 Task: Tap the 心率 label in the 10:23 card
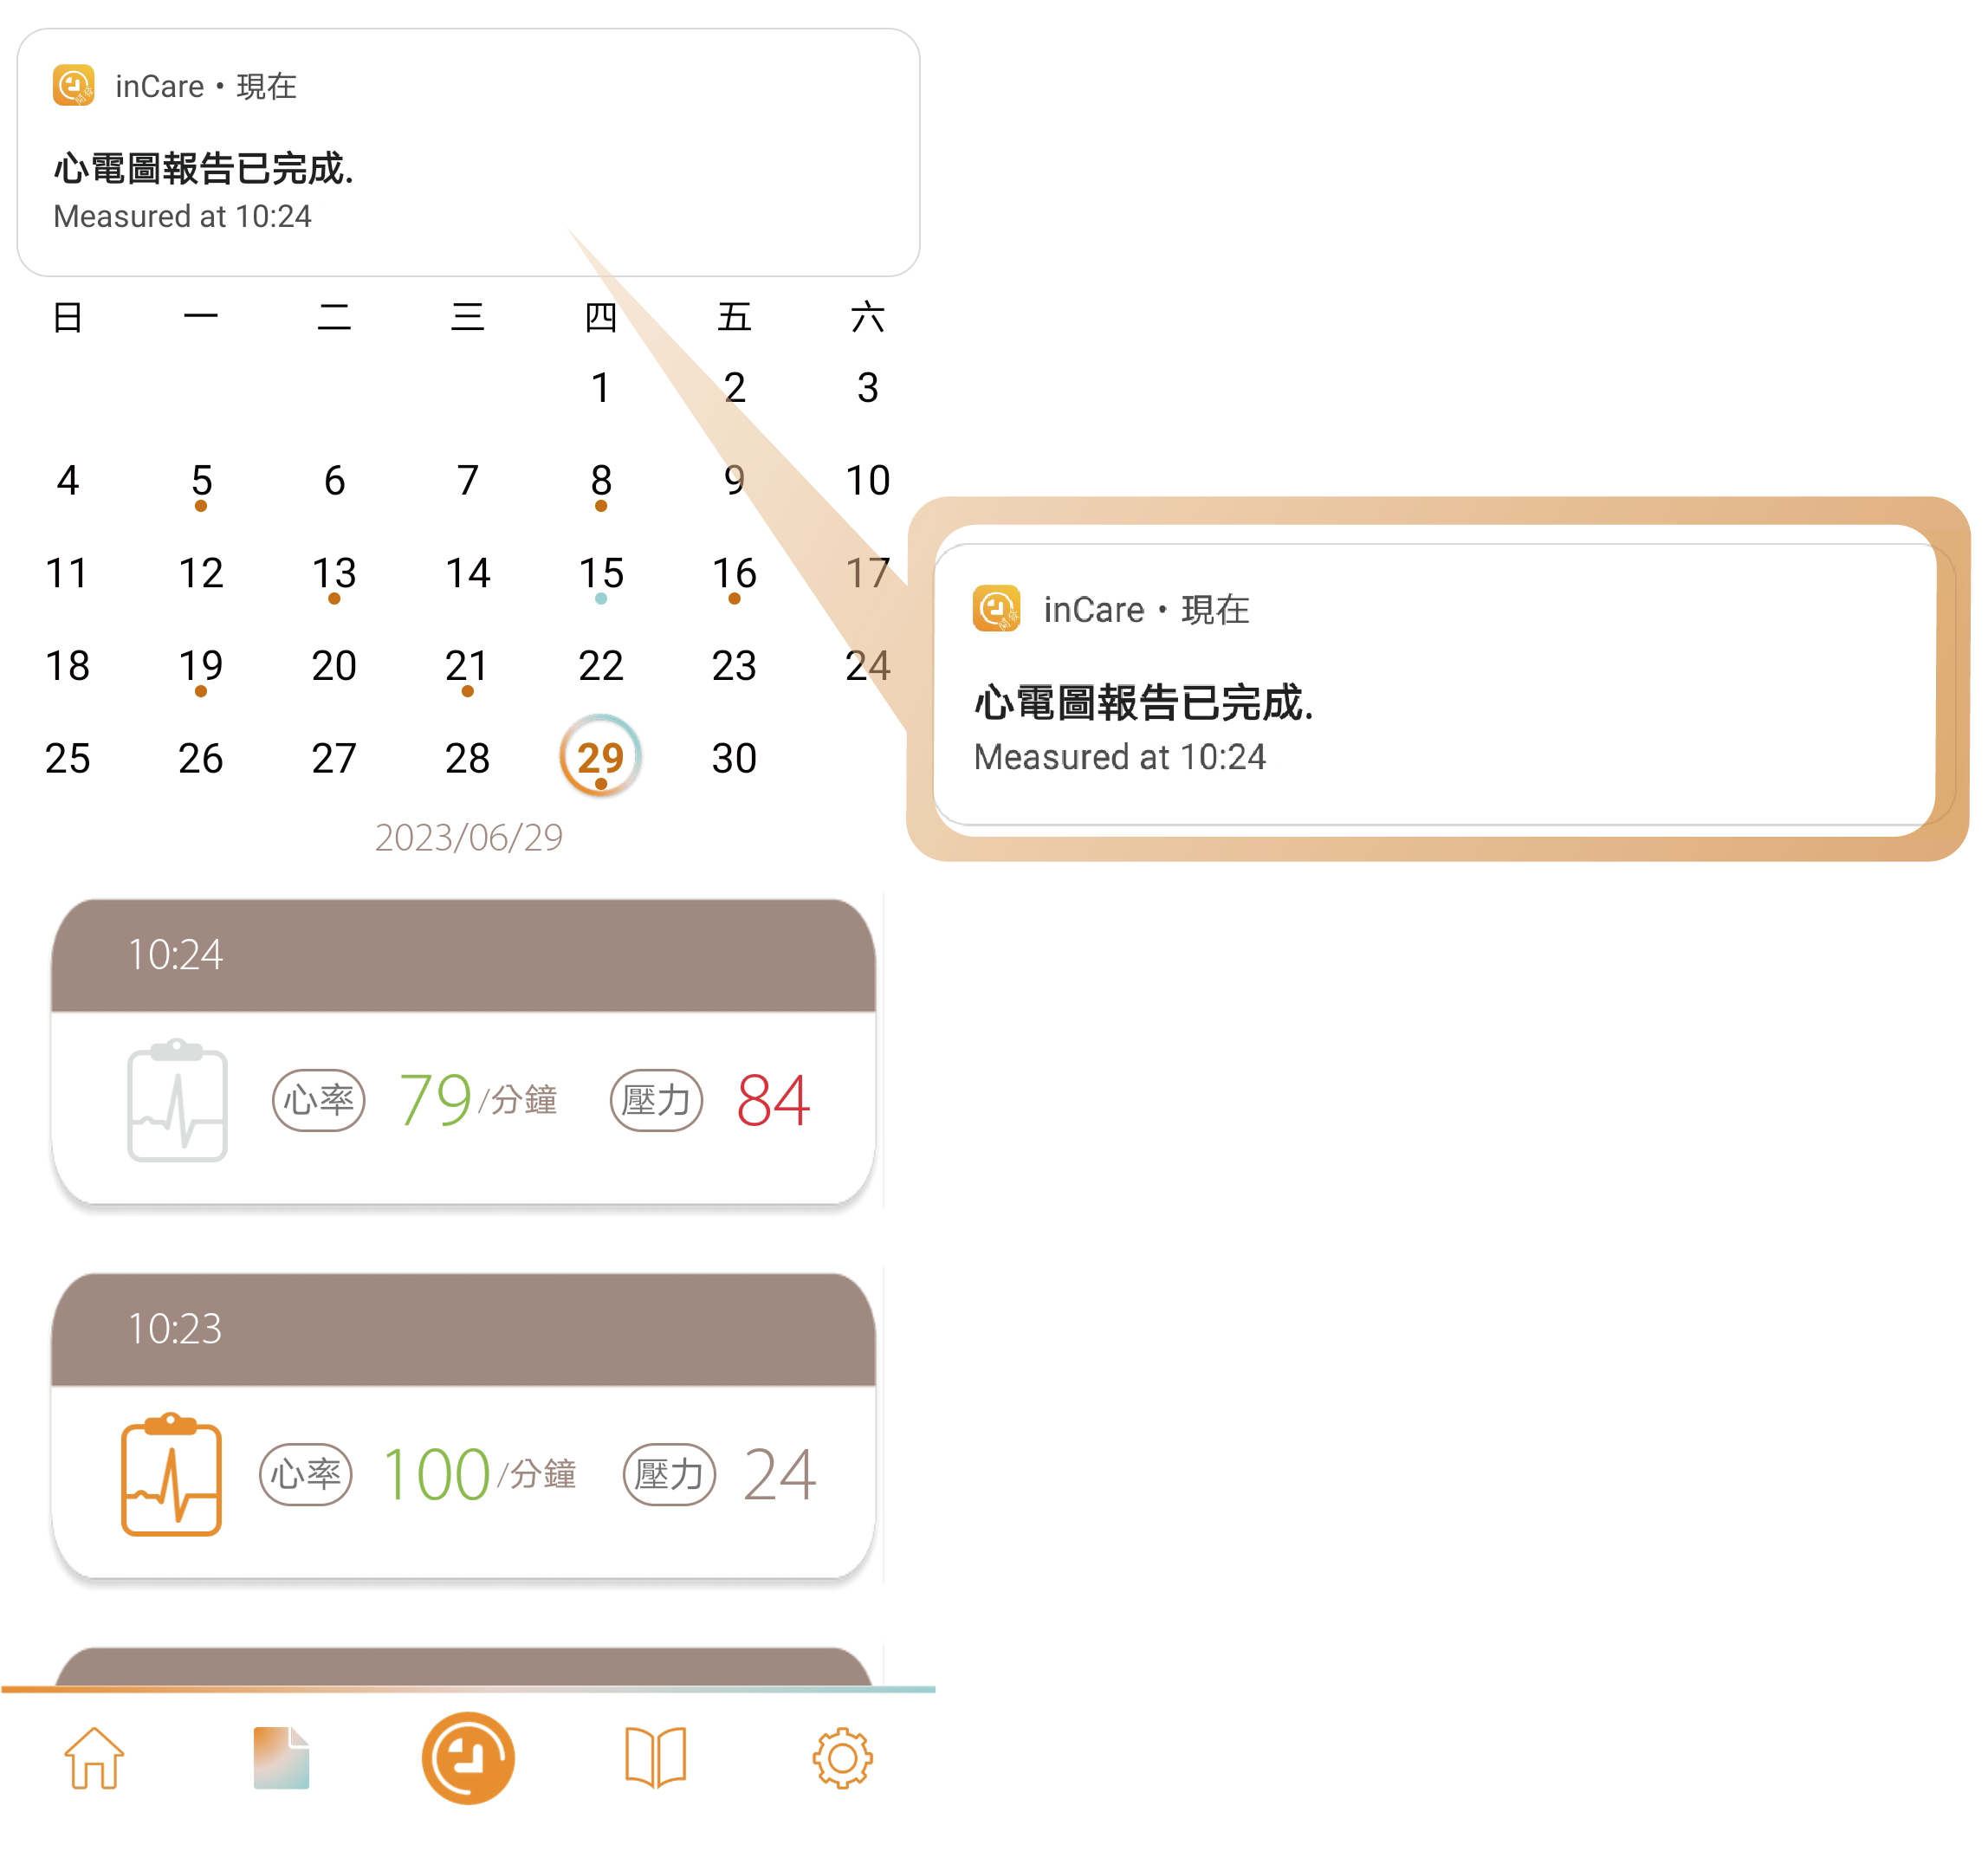(305, 1474)
